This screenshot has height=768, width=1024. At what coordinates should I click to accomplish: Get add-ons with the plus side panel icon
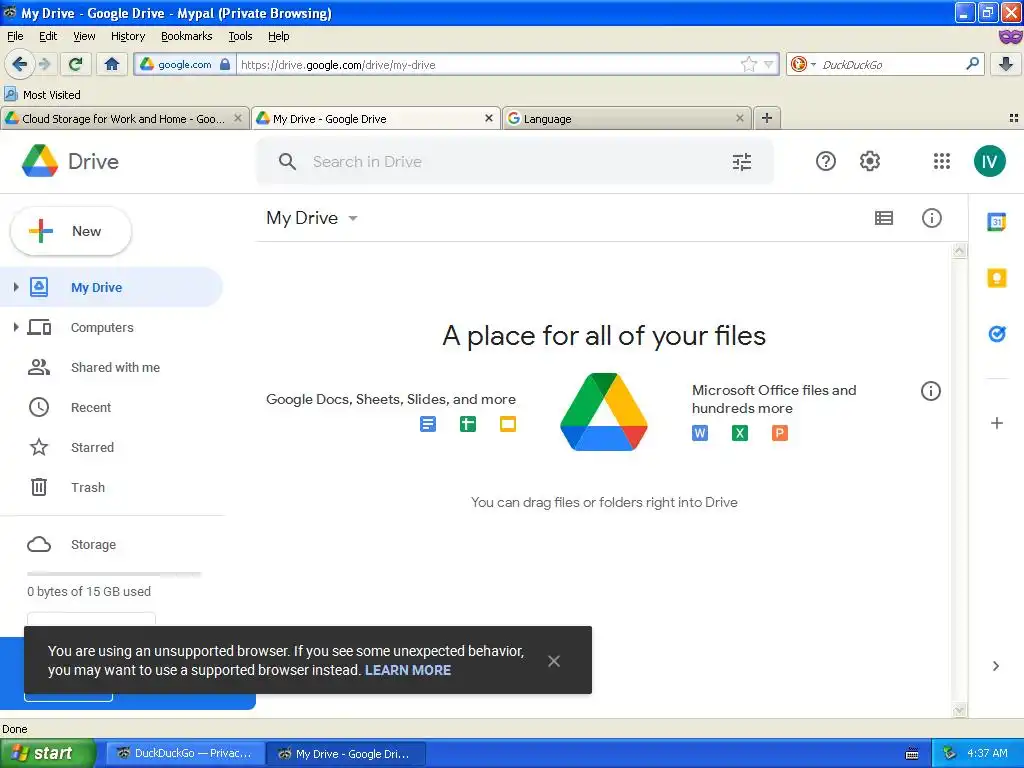tap(997, 423)
